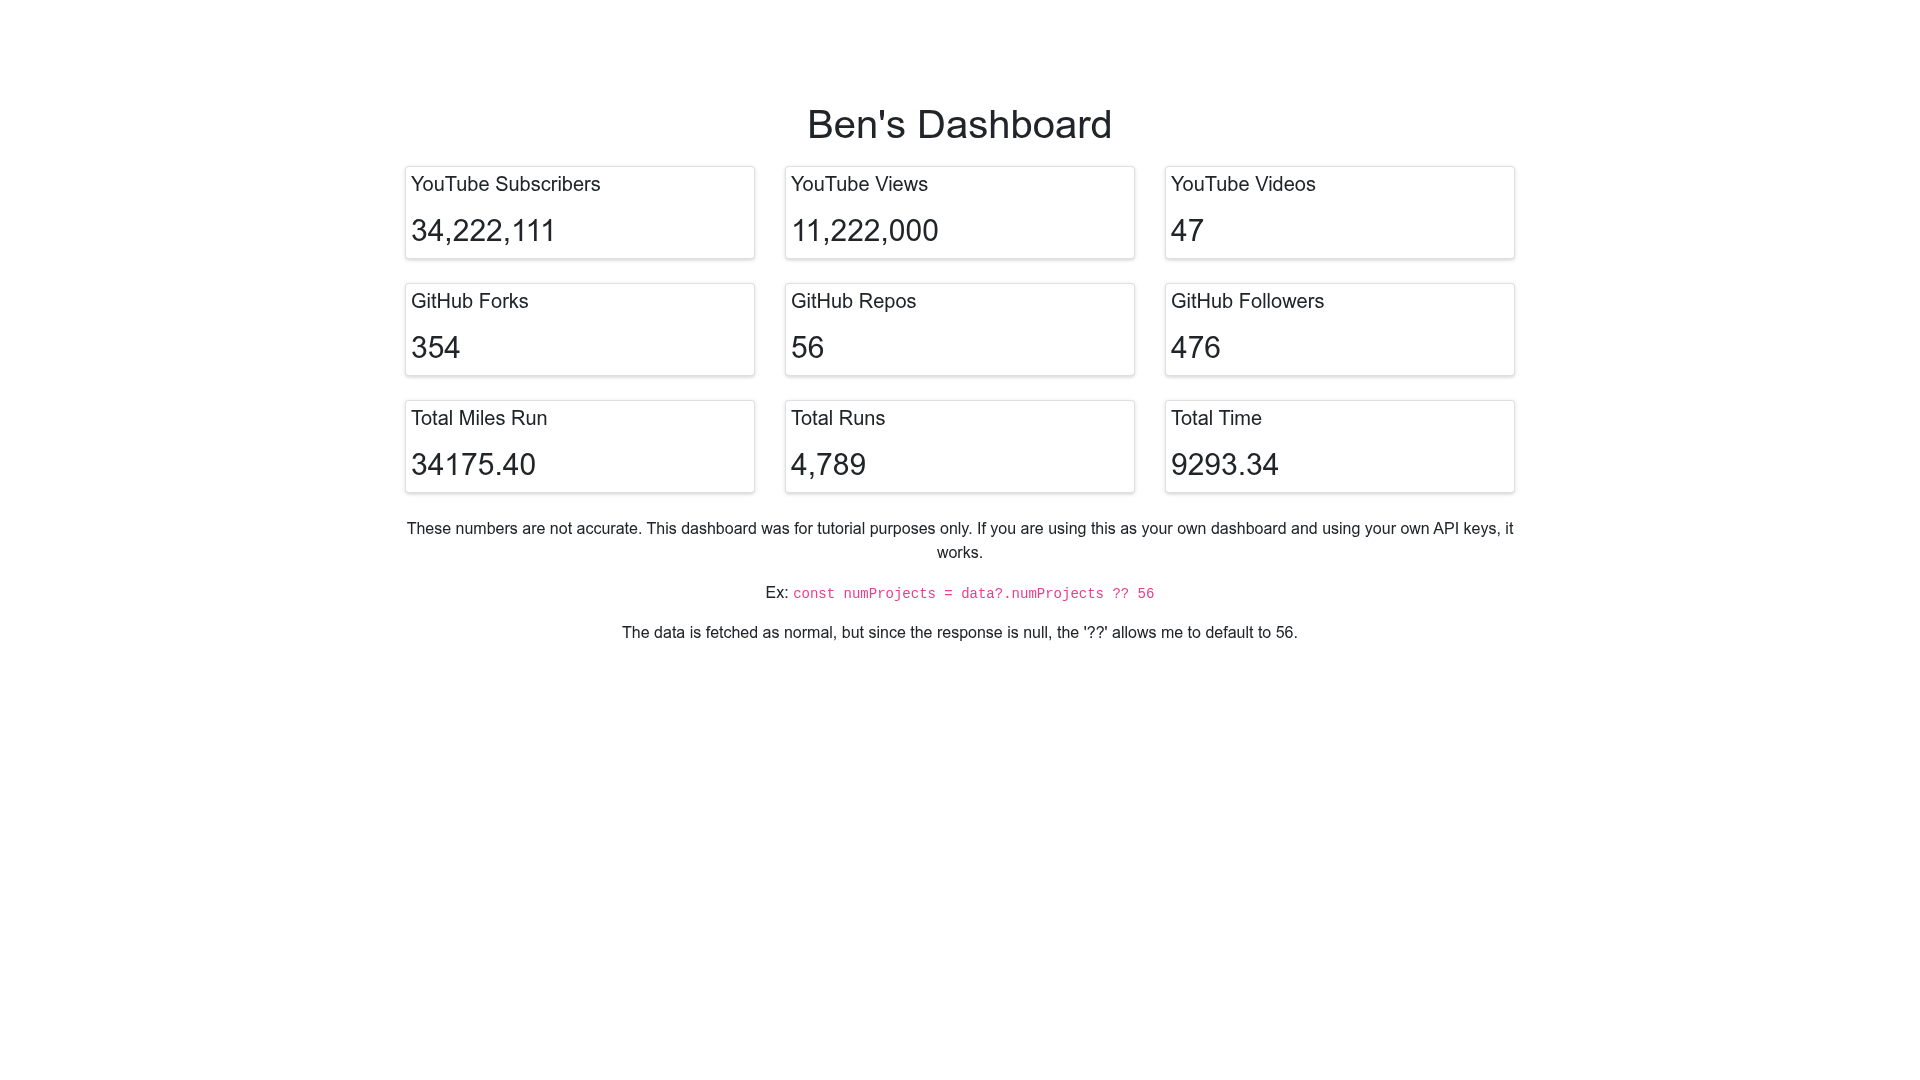The width and height of the screenshot is (1920, 1080).
Task: Click the 4,789 runs number
Action: (828, 465)
